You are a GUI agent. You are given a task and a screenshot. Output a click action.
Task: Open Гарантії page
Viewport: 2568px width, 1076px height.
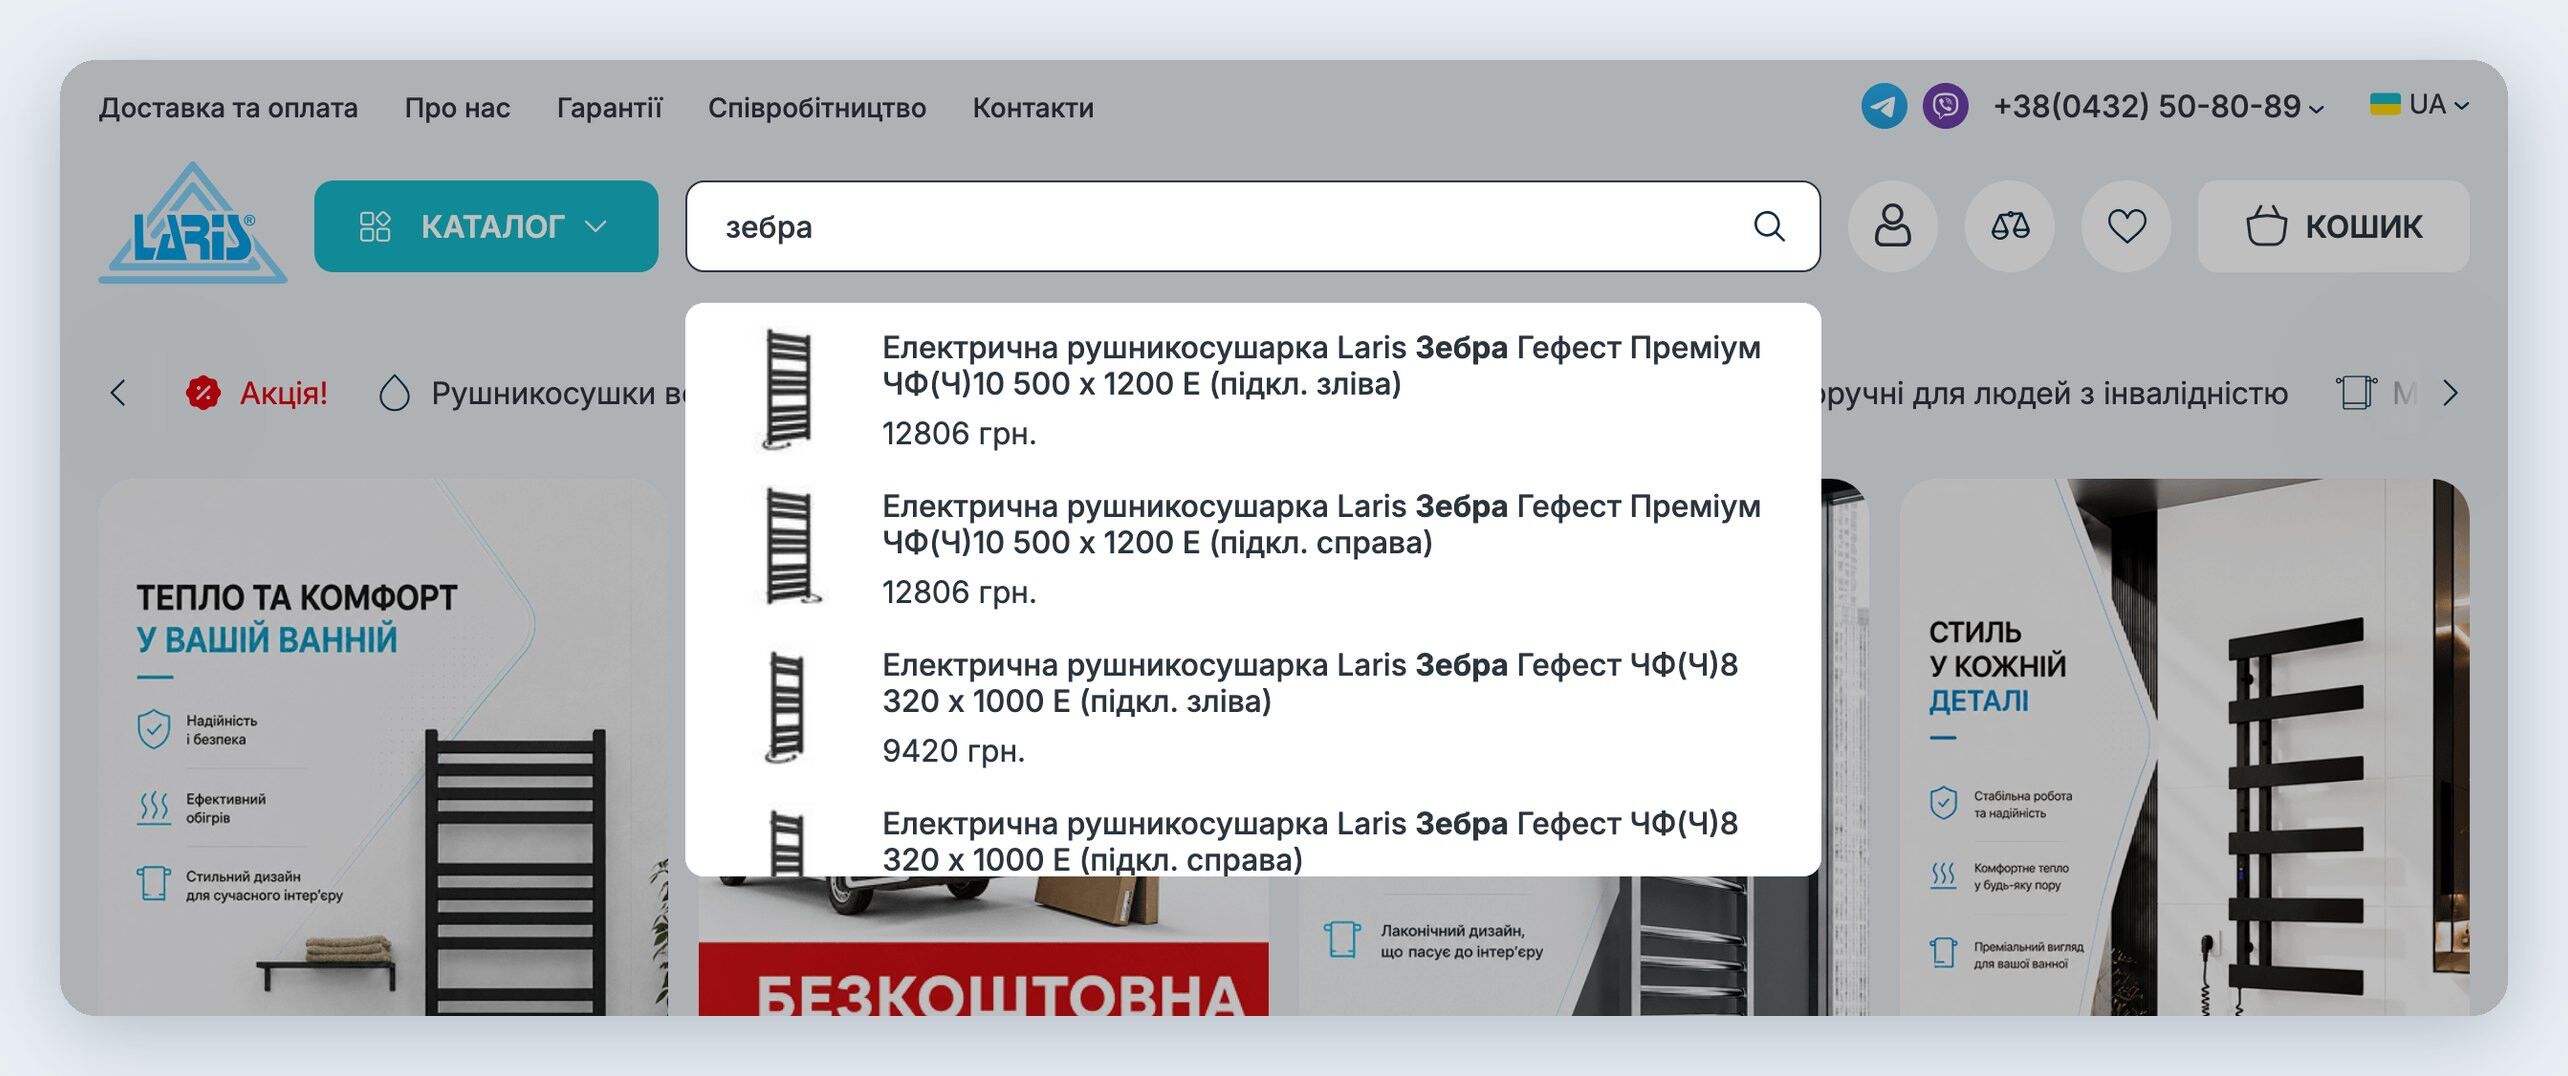(x=609, y=107)
